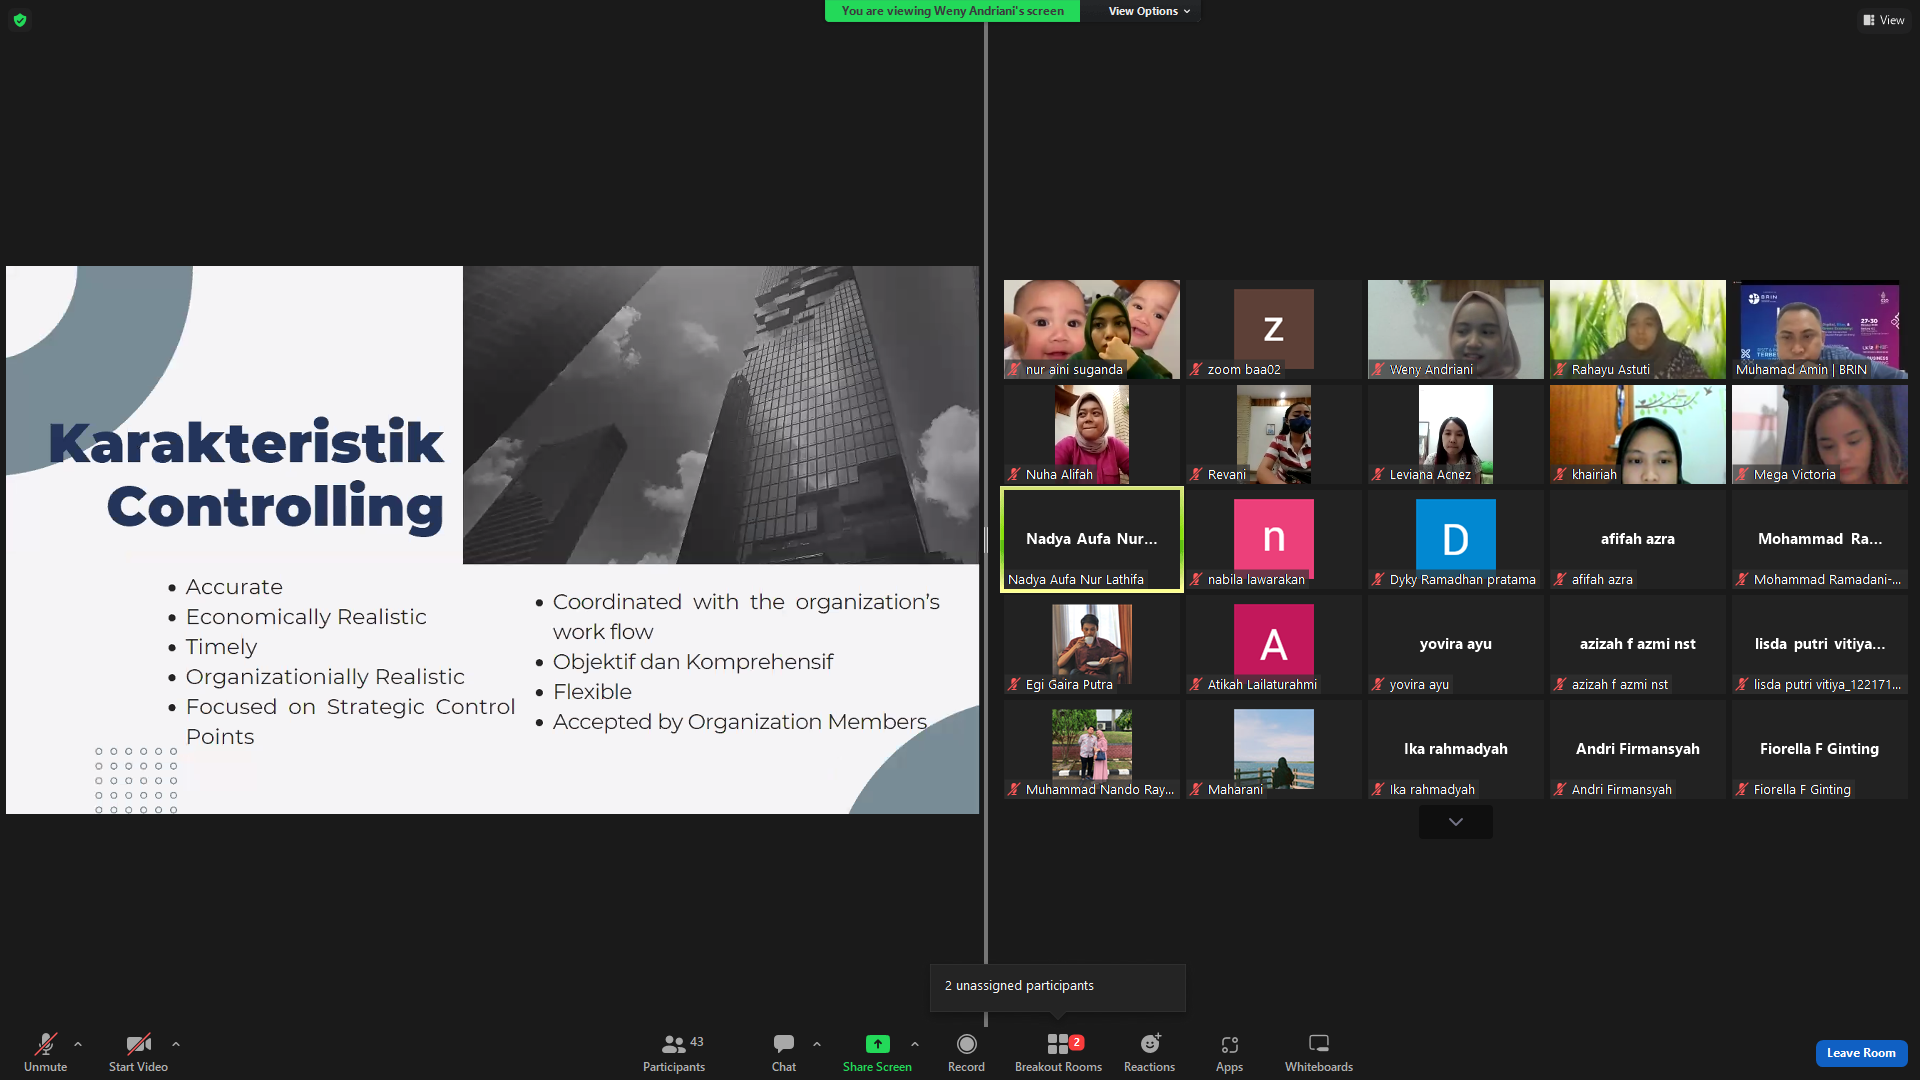Click Dyky Ramadhan pratama avatar tile
This screenshot has height=1080, width=1920.
(1456, 539)
